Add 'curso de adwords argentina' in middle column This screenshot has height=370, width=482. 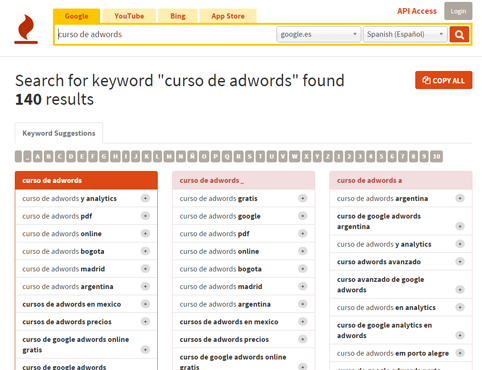coord(303,304)
